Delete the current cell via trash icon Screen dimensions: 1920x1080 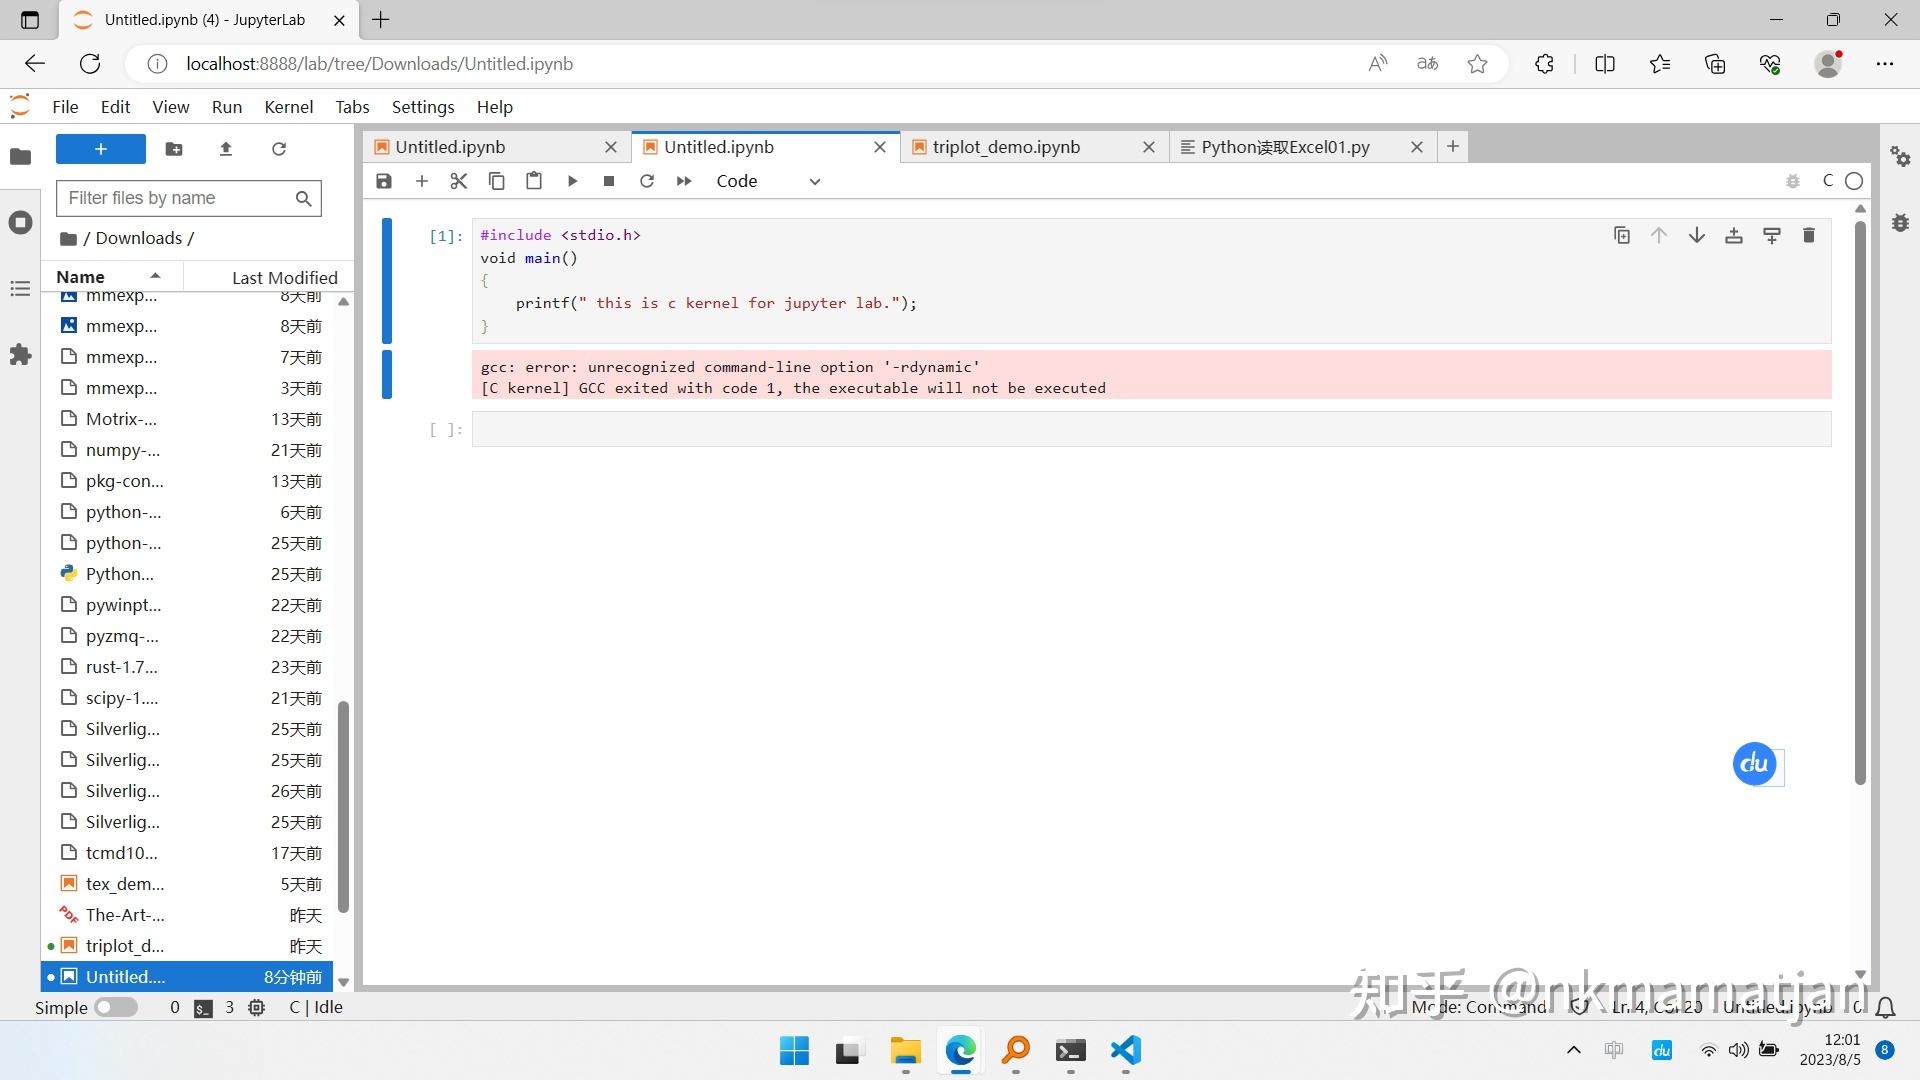[x=1808, y=235]
